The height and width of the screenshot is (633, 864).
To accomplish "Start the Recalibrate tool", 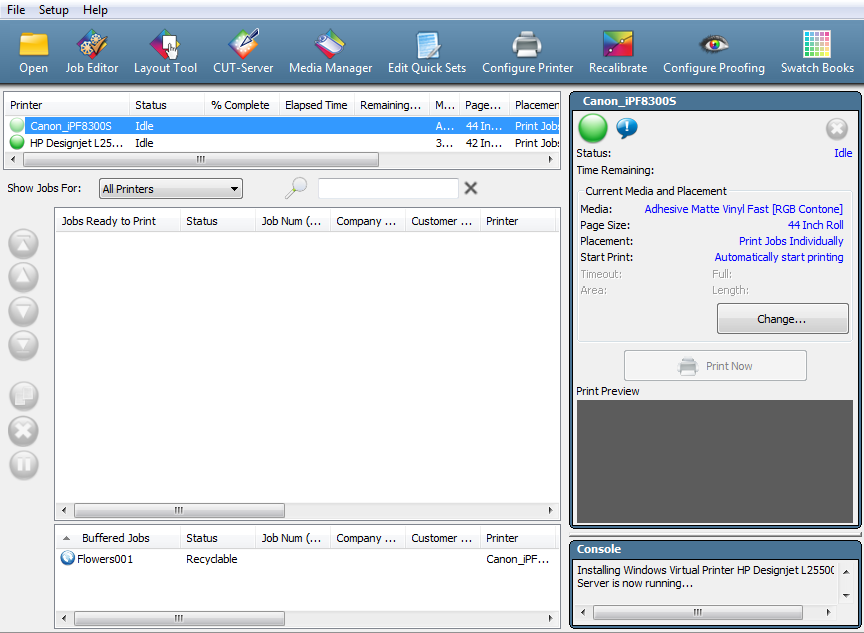I will click(x=617, y=52).
